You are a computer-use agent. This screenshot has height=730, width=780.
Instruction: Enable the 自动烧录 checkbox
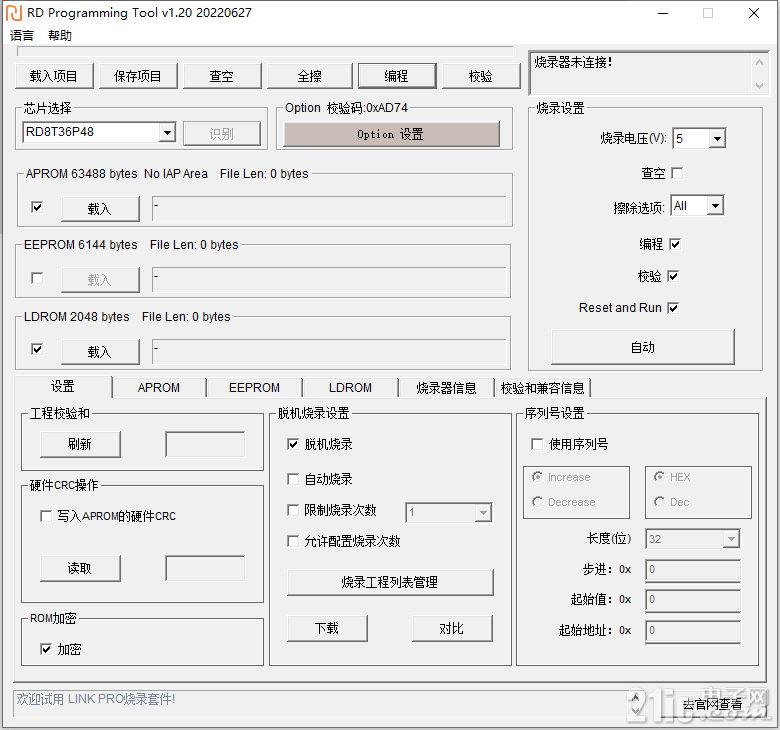(x=293, y=479)
